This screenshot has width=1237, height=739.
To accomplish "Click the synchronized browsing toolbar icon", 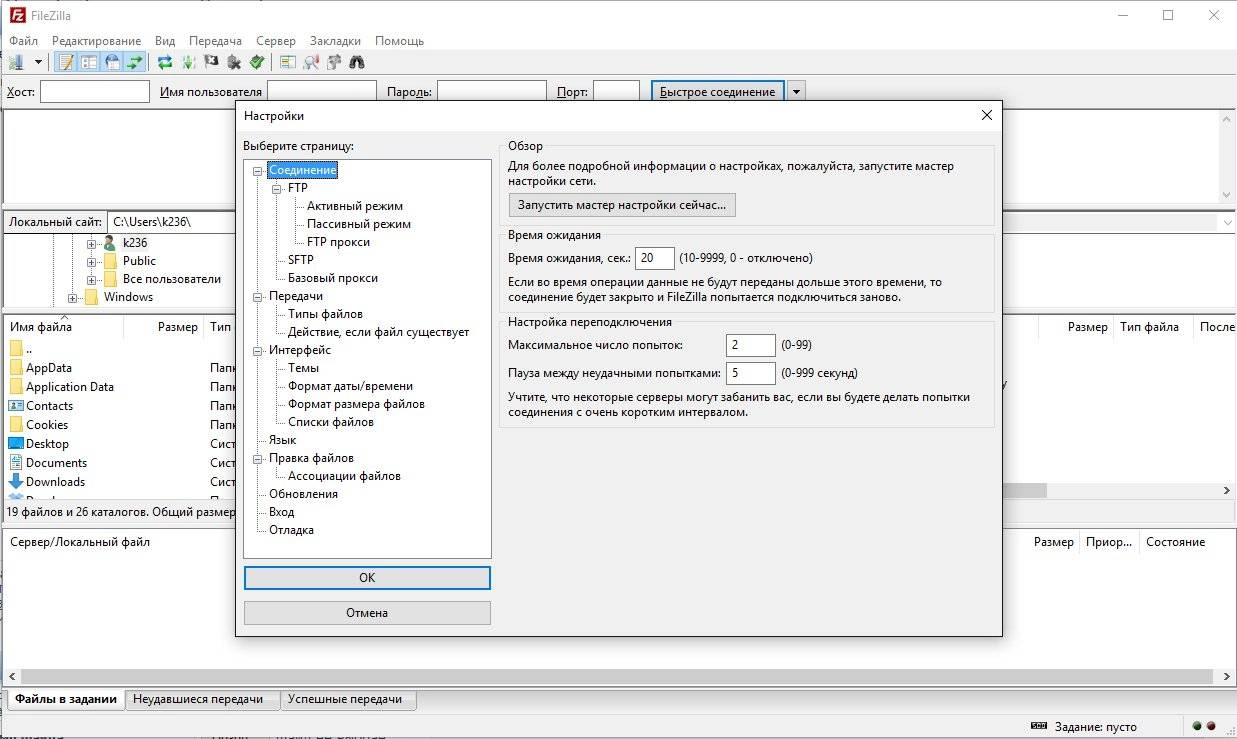I will (x=334, y=62).
